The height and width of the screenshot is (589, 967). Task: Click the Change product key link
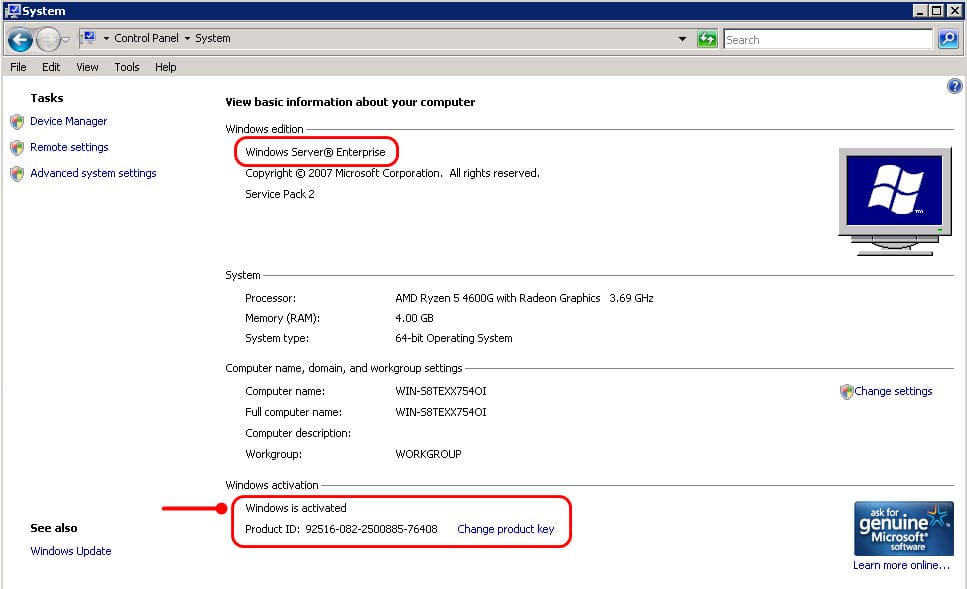coord(506,529)
